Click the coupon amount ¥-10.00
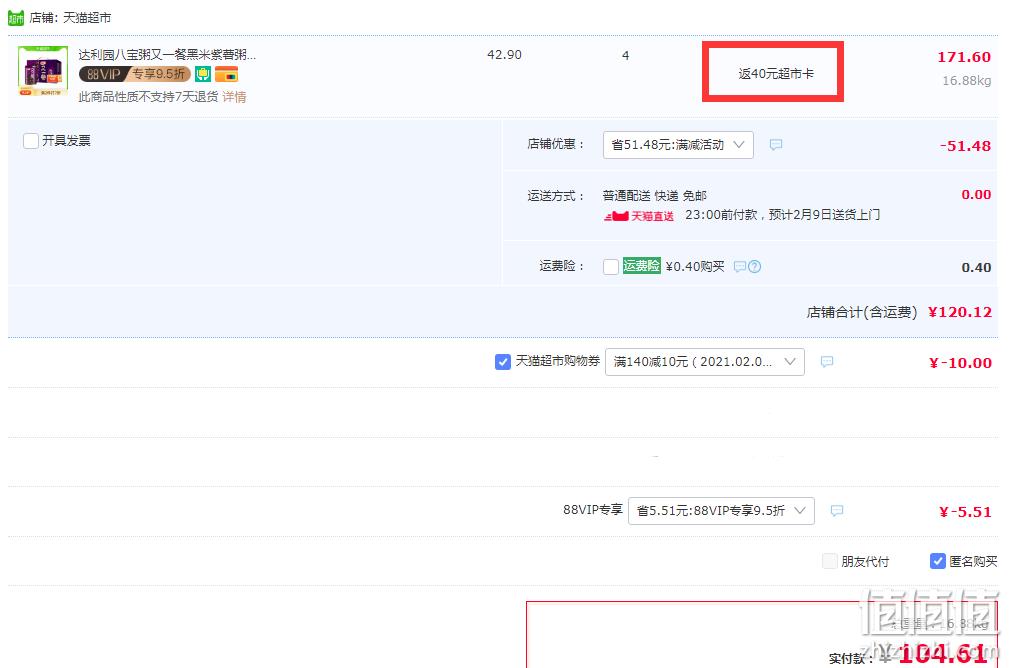Viewport: 1009px width, 668px height. tap(960, 363)
